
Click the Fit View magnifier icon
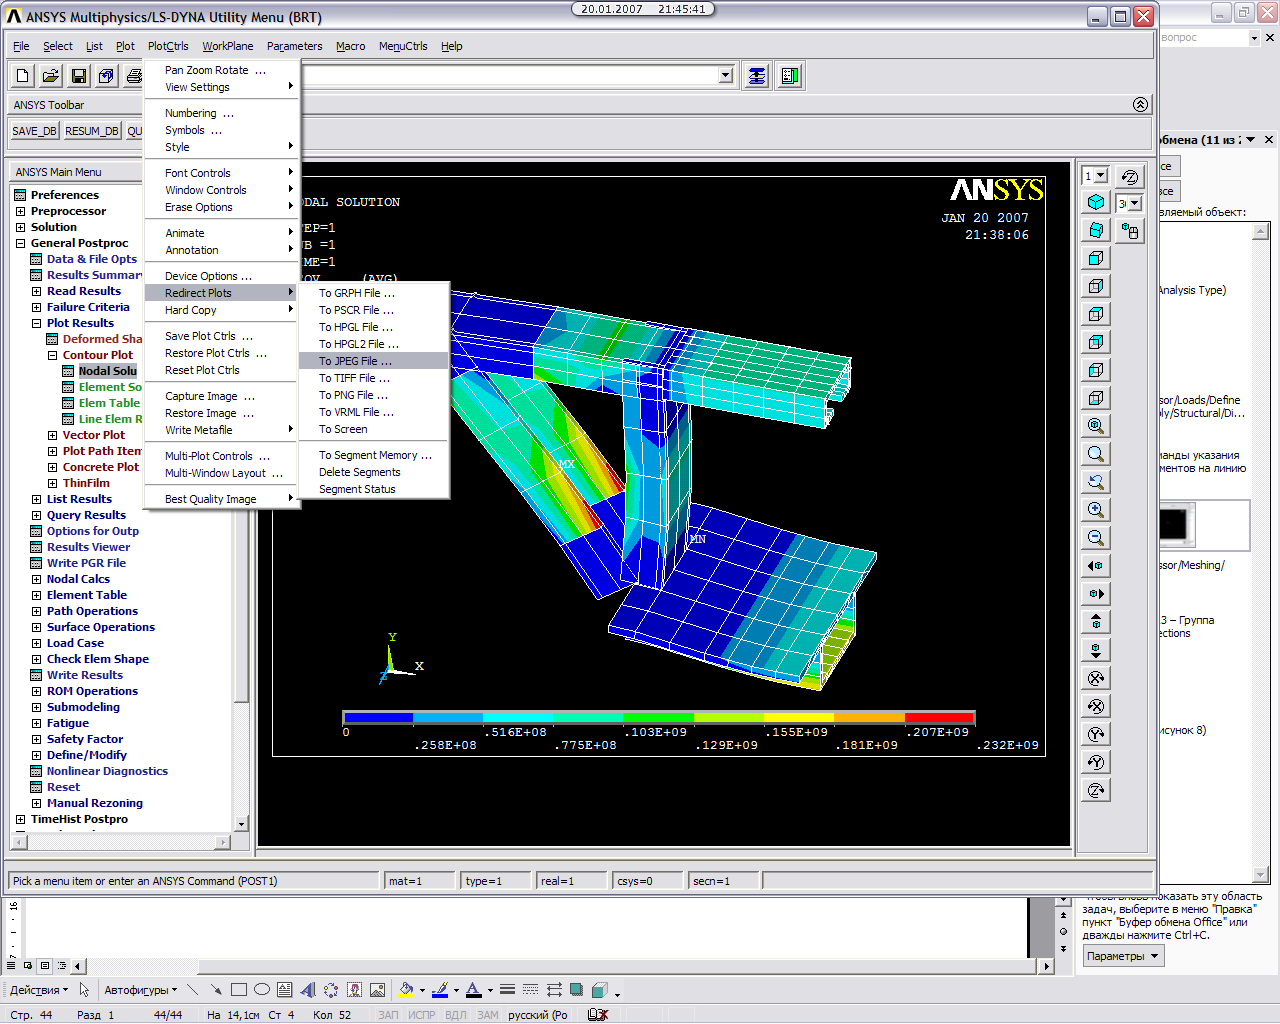click(1096, 426)
